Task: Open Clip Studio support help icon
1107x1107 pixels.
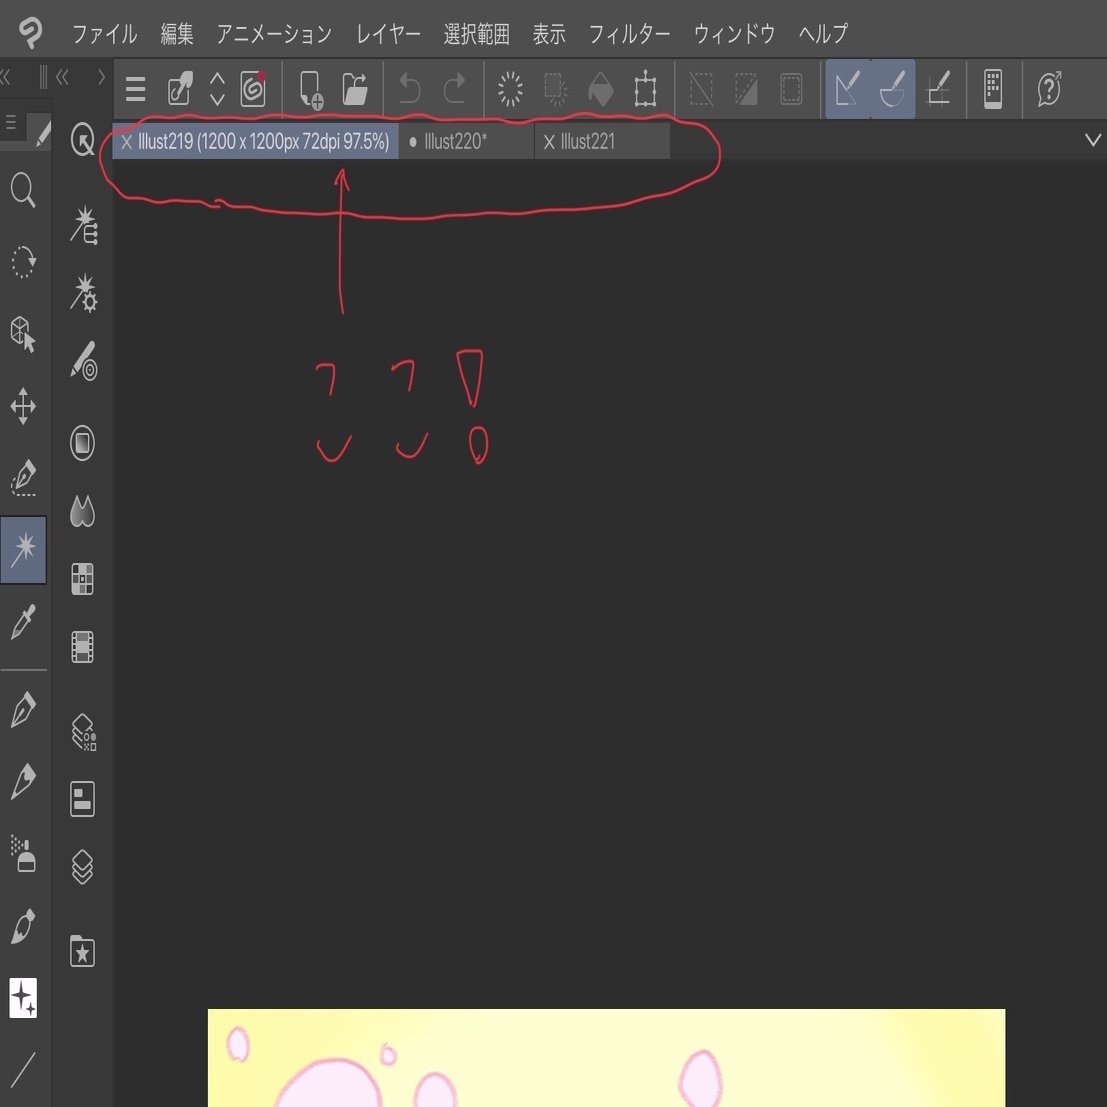Action: click(x=1050, y=89)
